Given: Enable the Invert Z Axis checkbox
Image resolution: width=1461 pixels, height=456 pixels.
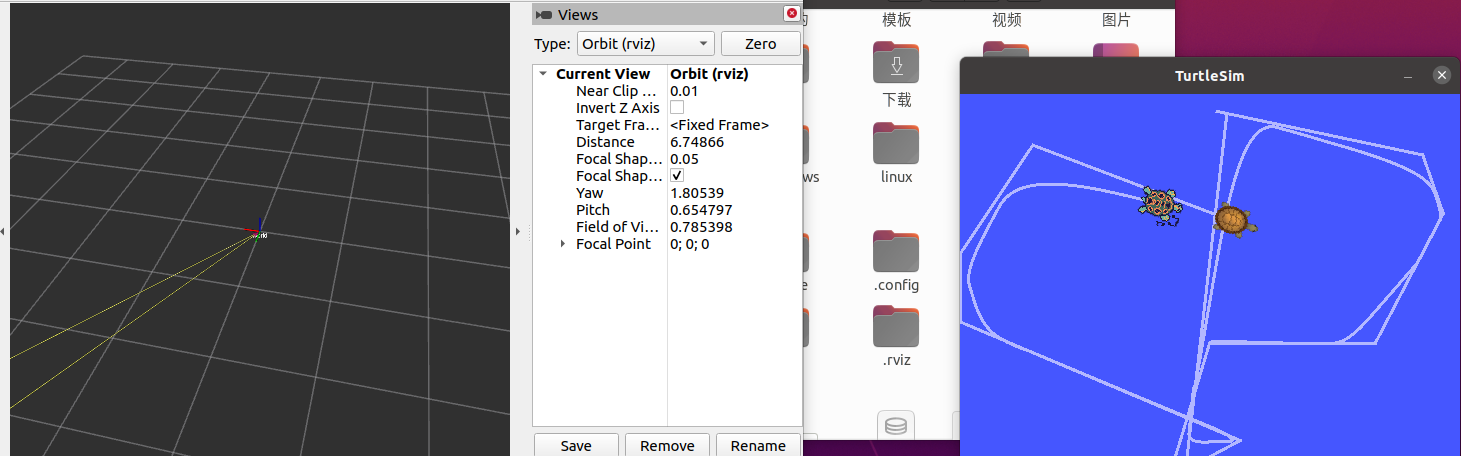Looking at the screenshot, I should pos(677,108).
